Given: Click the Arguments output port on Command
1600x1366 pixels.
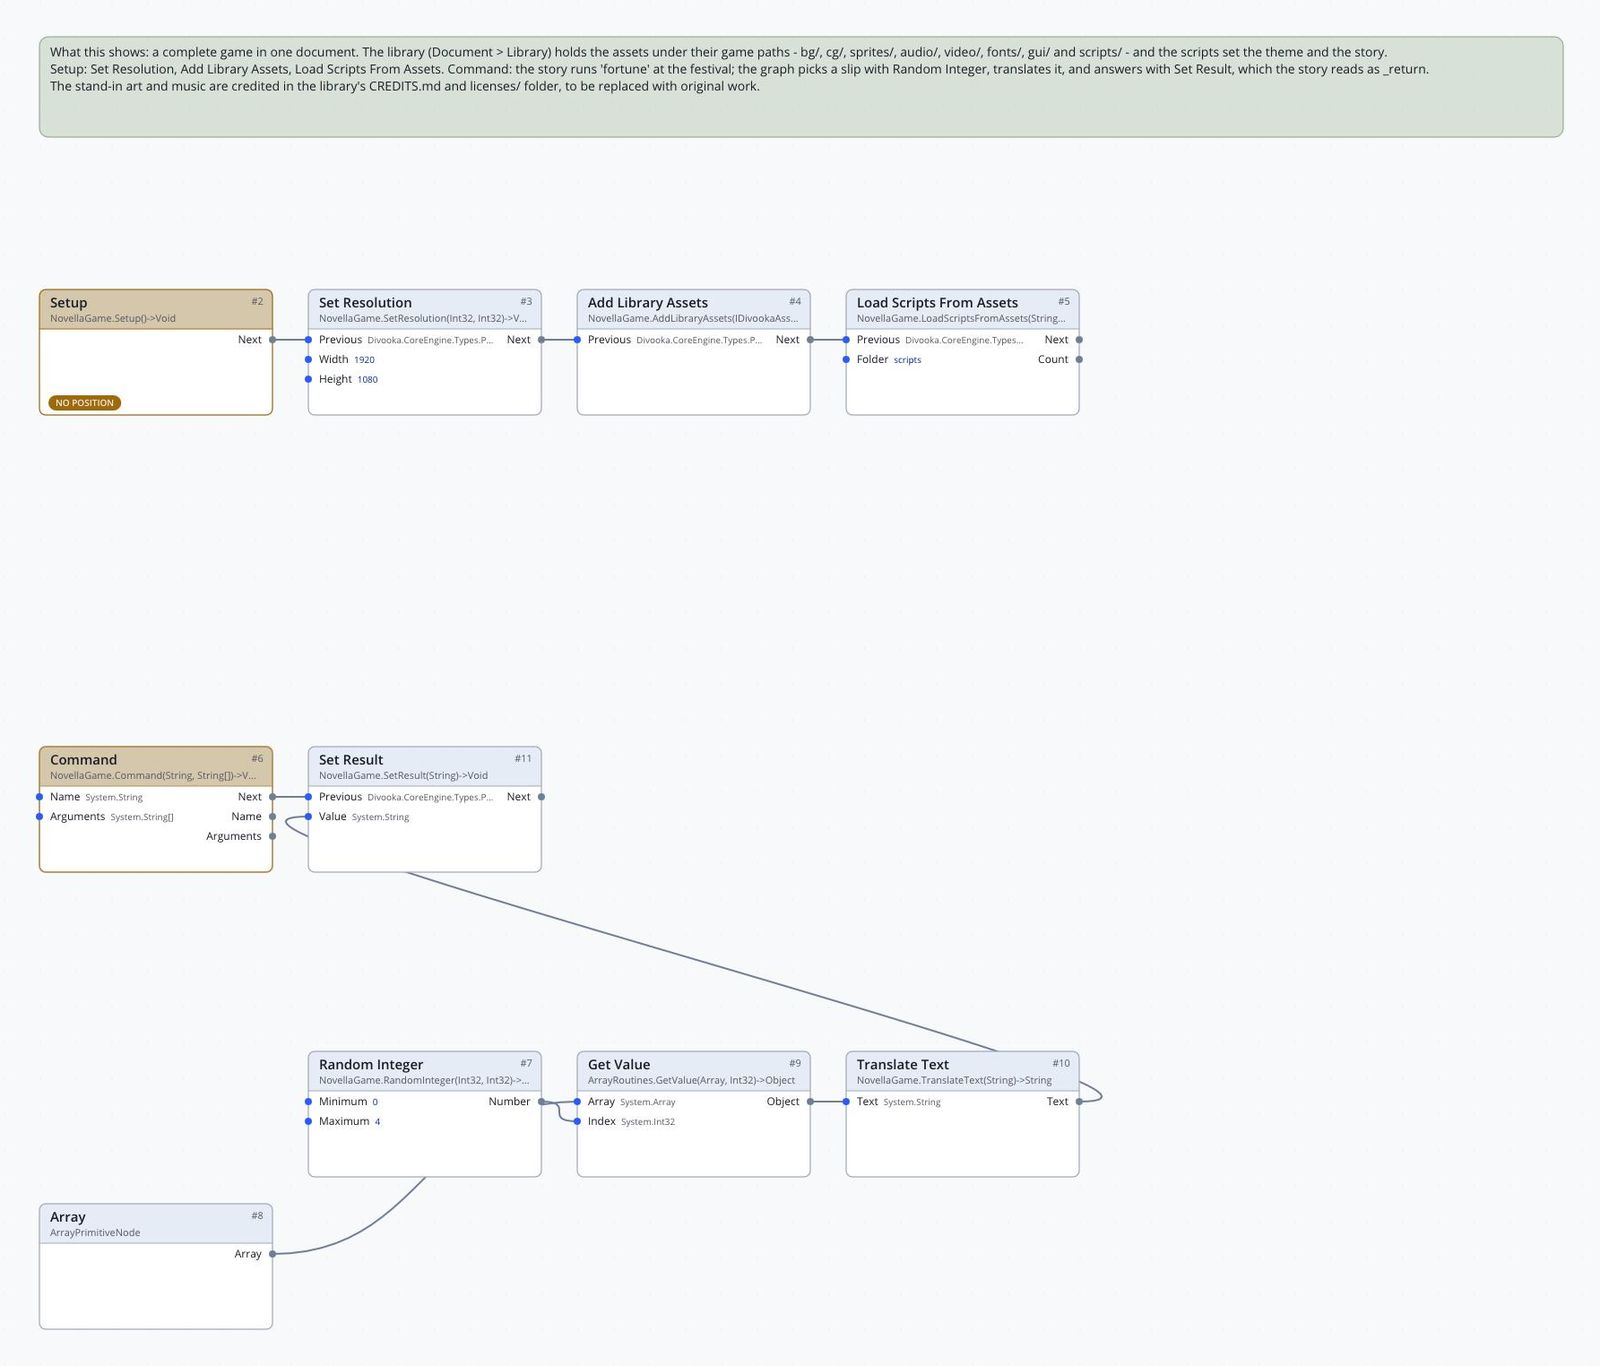Looking at the screenshot, I should pos(272,836).
